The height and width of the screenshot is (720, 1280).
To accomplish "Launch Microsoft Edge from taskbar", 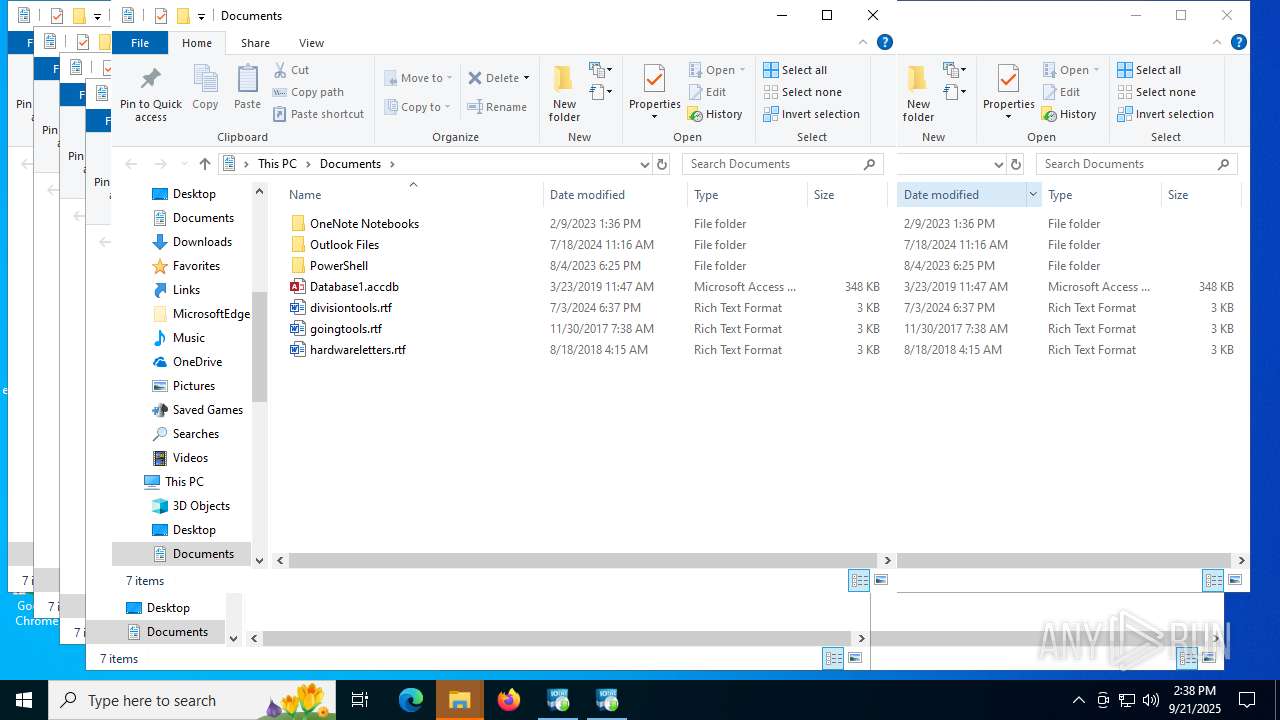I will coord(411,700).
